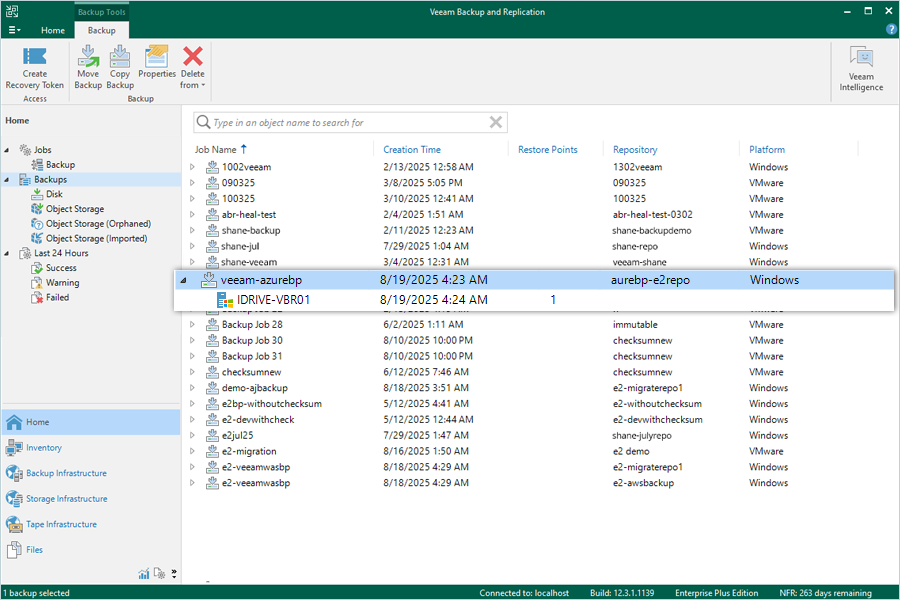Expand the 090325 backup row

click(192, 183)
